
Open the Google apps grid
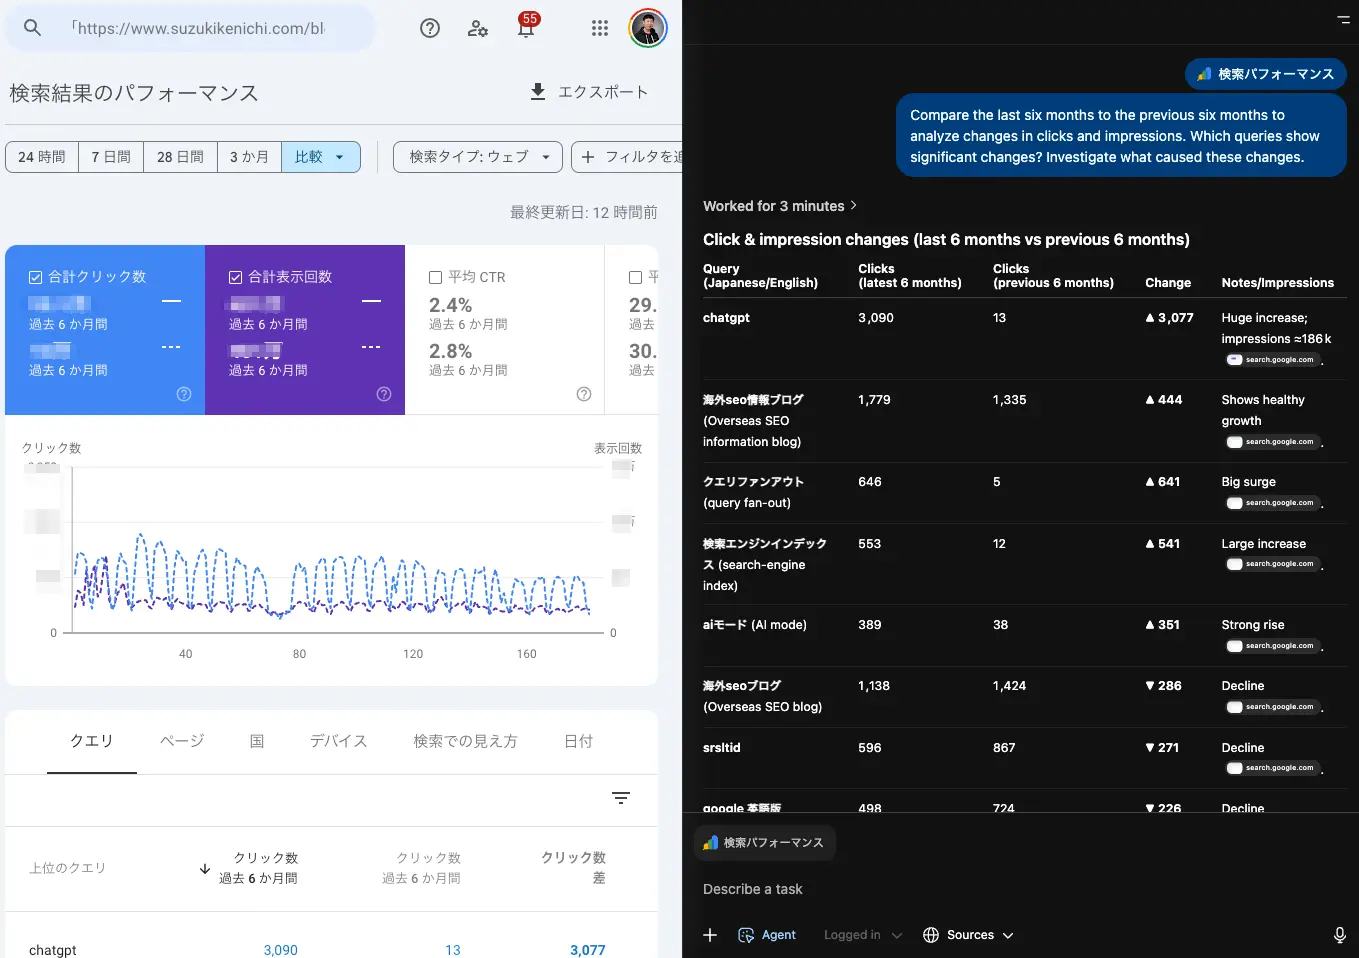[600, 28]
